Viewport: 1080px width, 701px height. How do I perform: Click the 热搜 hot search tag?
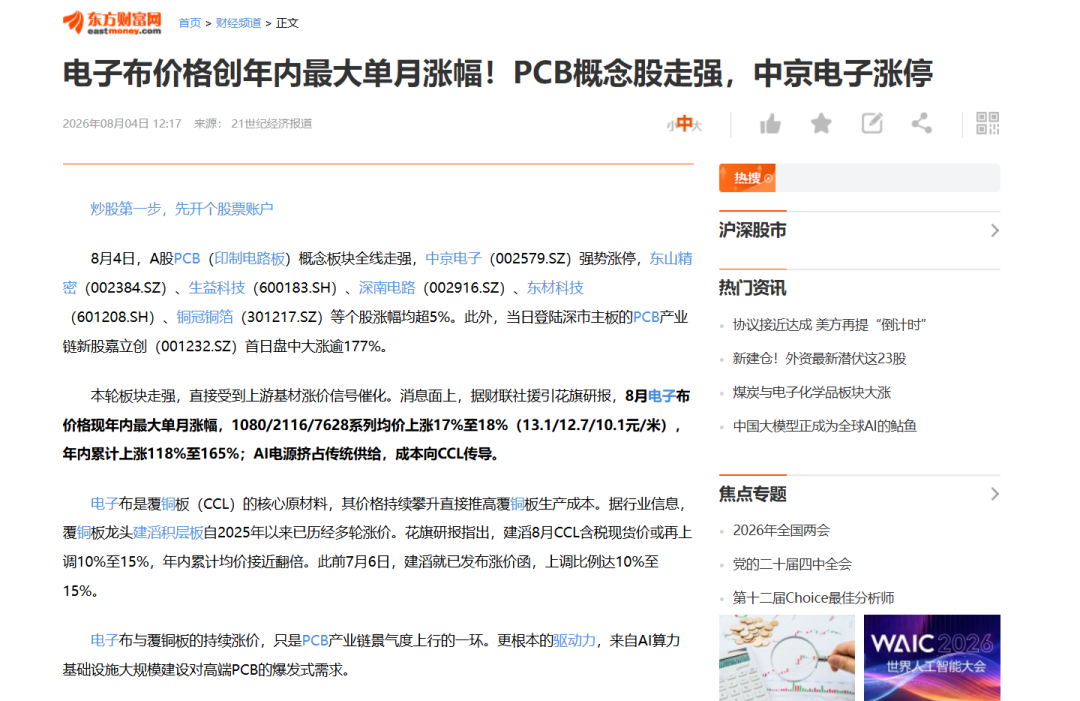coord(747,178)
